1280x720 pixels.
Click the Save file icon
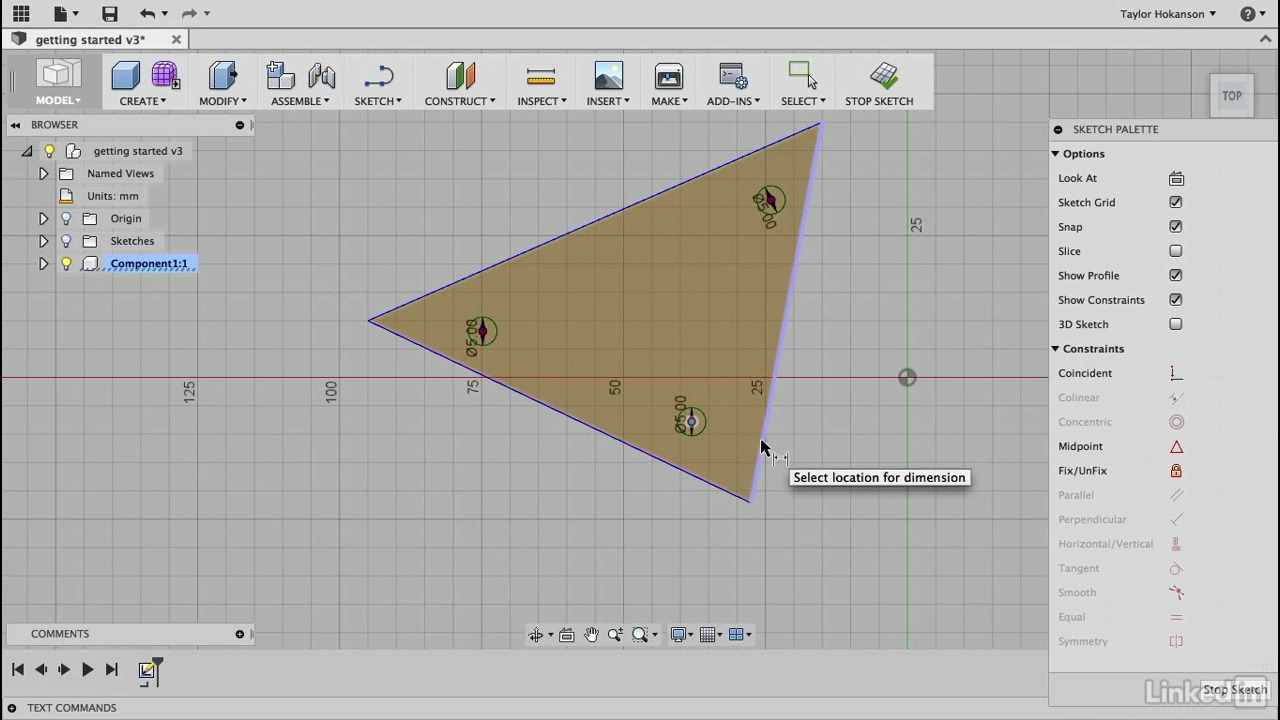110,14
